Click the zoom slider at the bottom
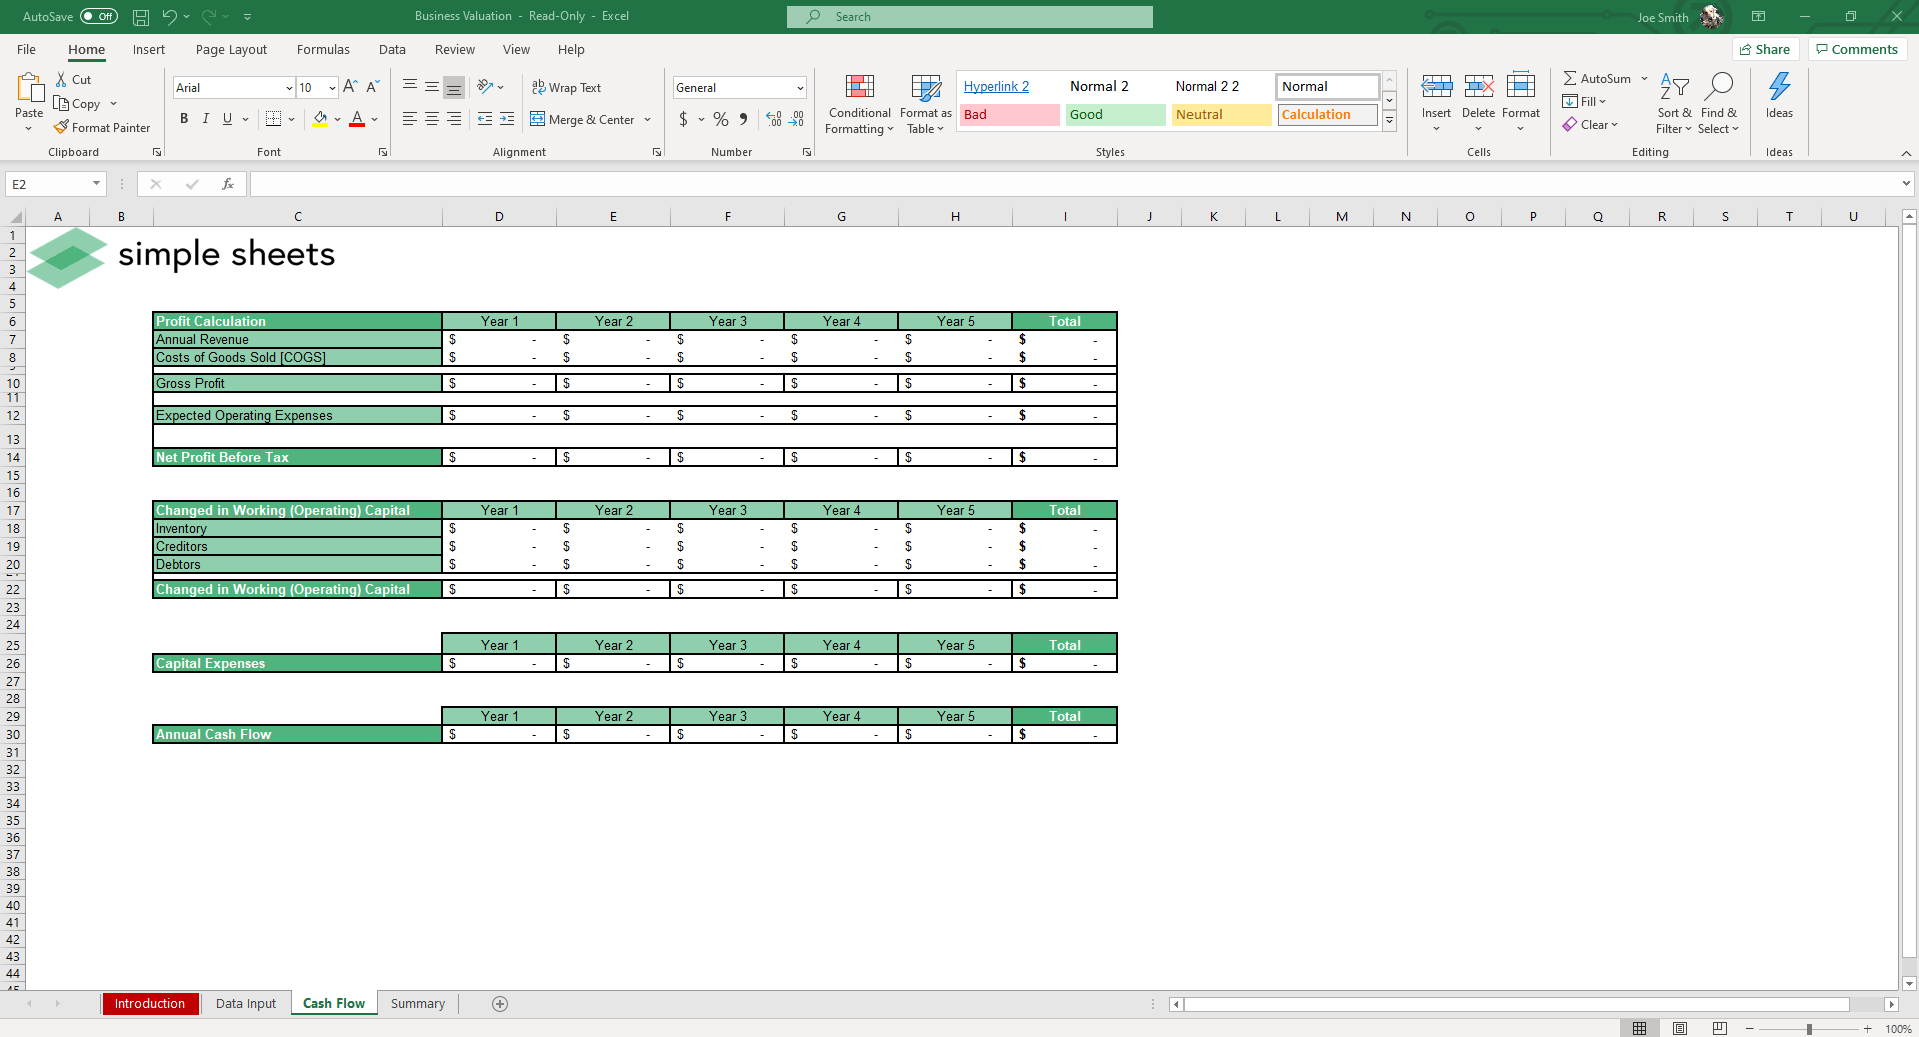 (1810, 1028)
